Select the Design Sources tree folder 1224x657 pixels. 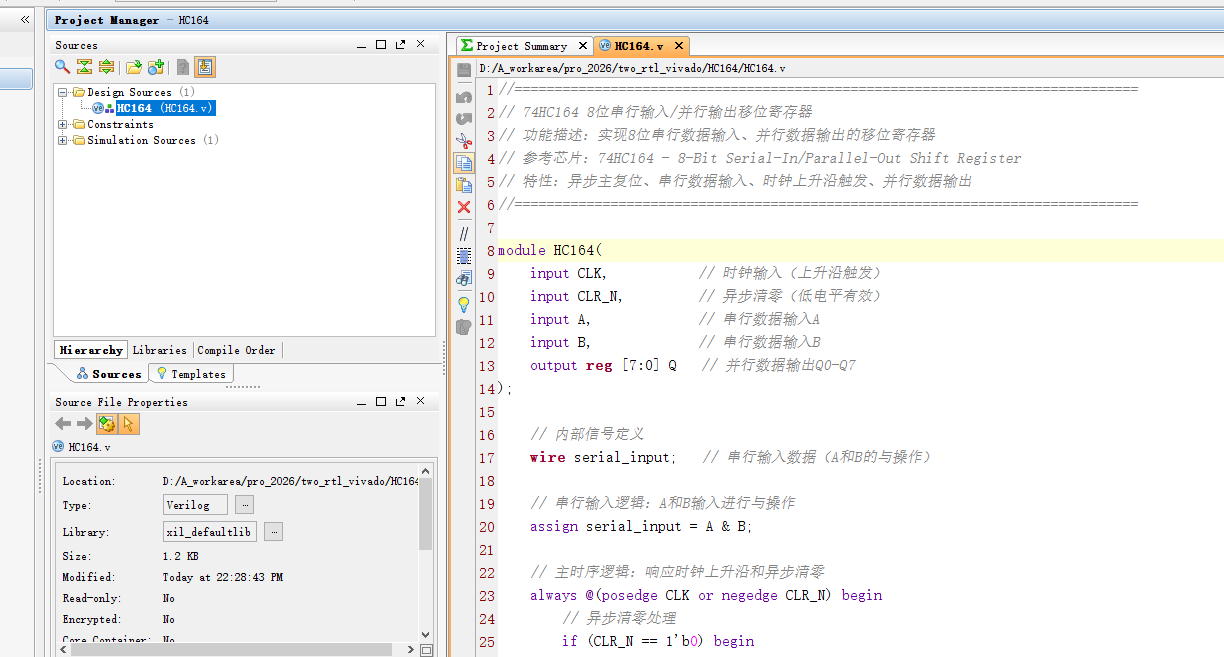tap(135, 92)
